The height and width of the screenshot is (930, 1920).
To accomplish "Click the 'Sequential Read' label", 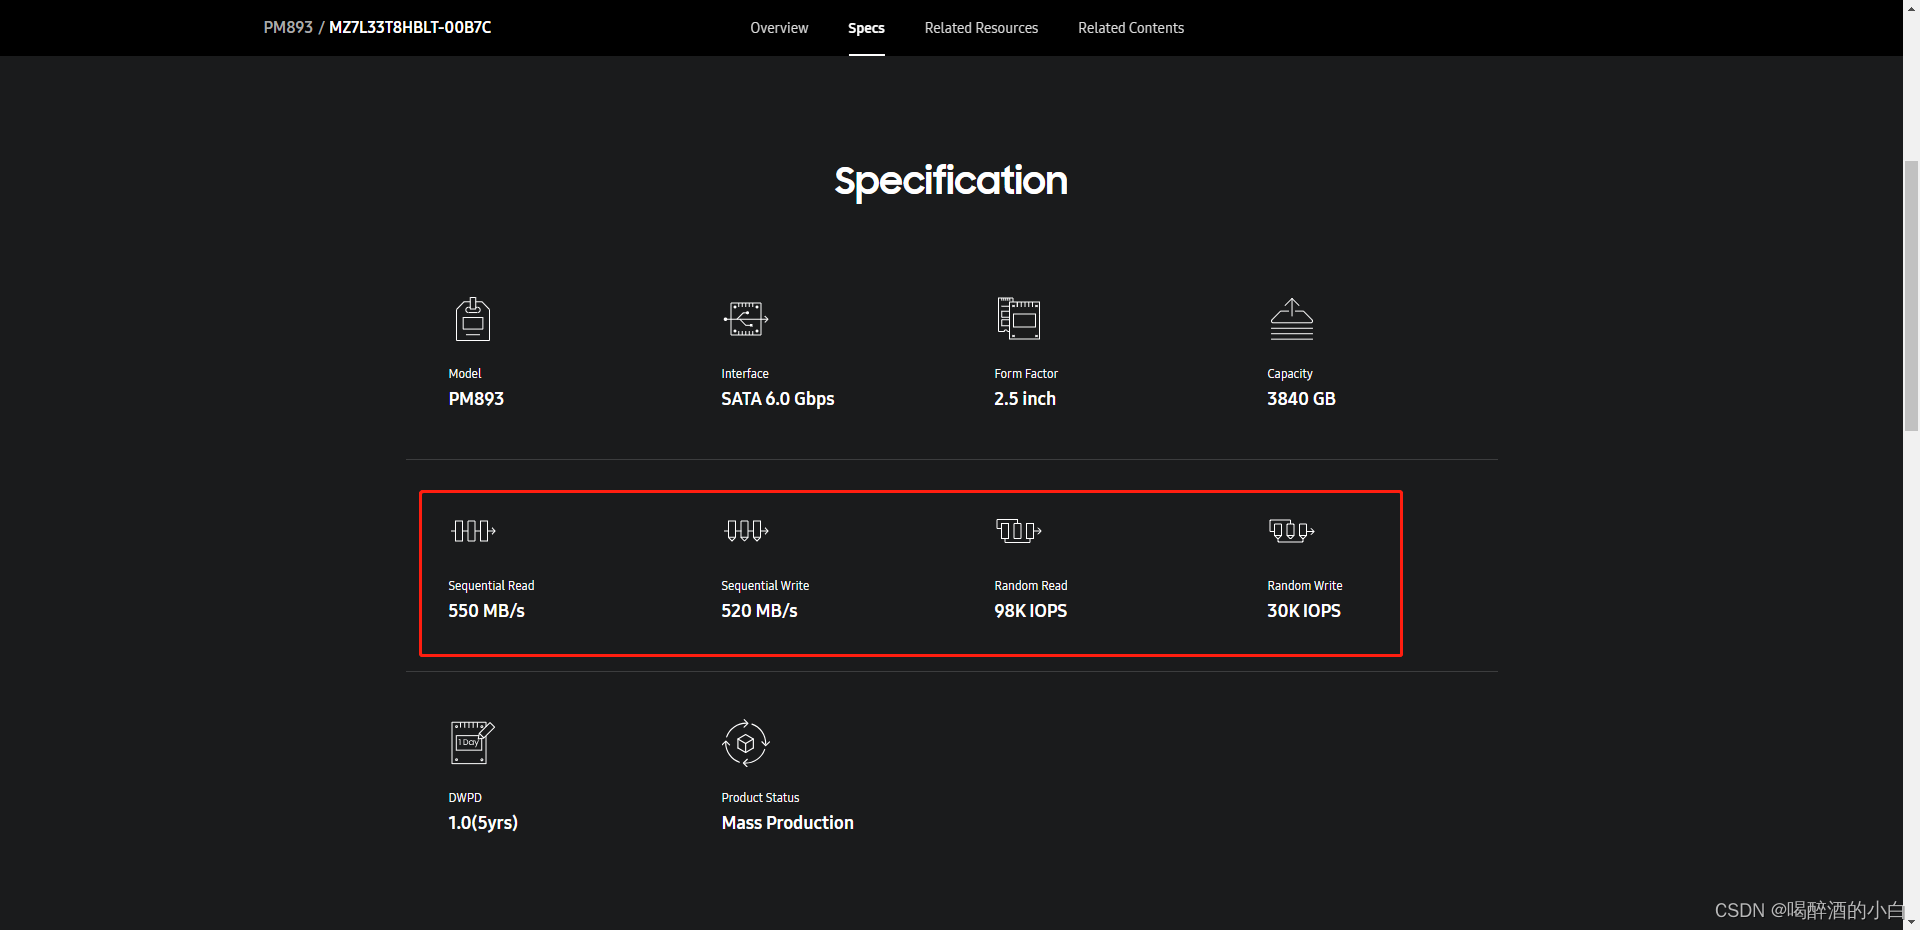I will 491,586.
